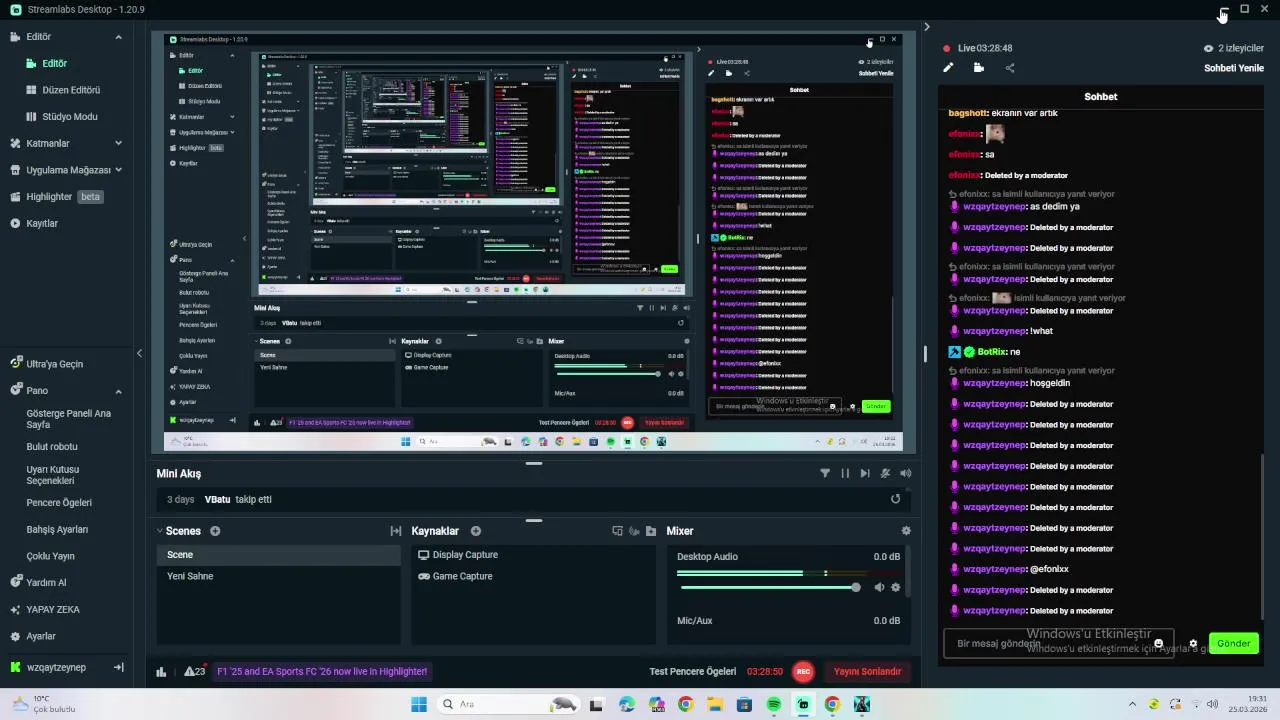Select the Display Capture source
Viewport: 1280px width, 720px height.
[533, 555]
